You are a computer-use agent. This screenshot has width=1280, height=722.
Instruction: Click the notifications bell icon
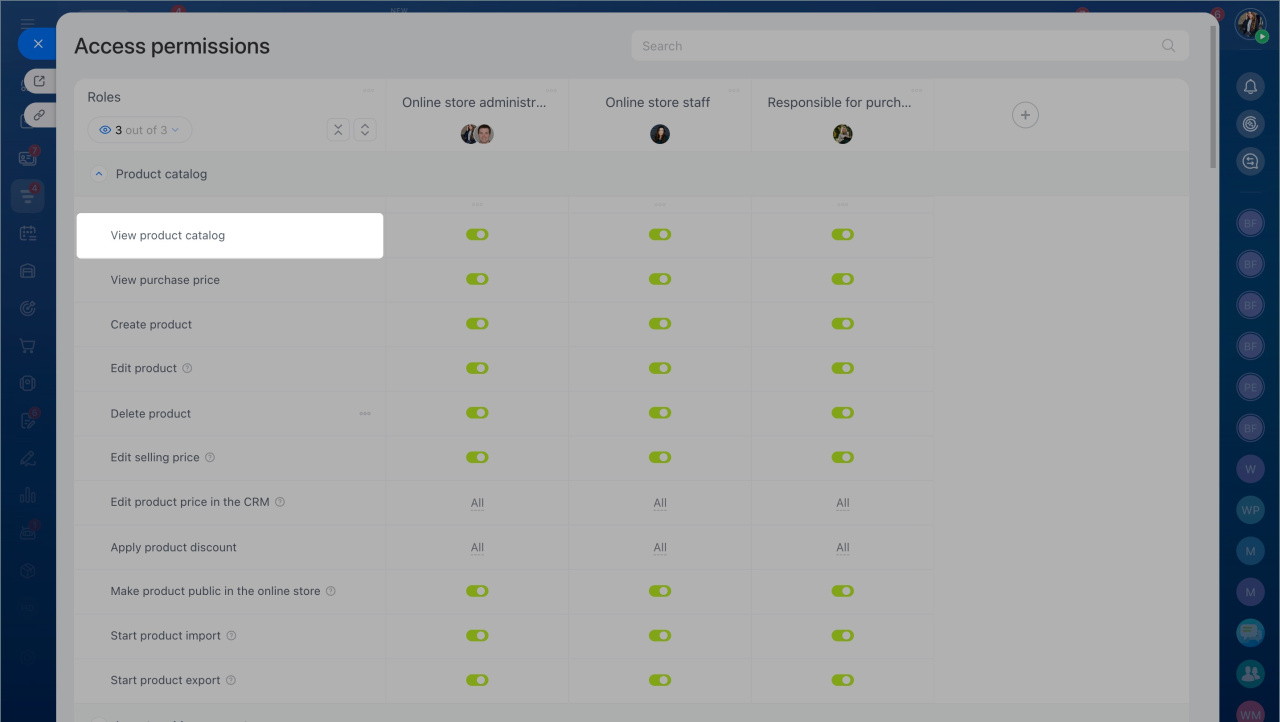click(1250, 87)
